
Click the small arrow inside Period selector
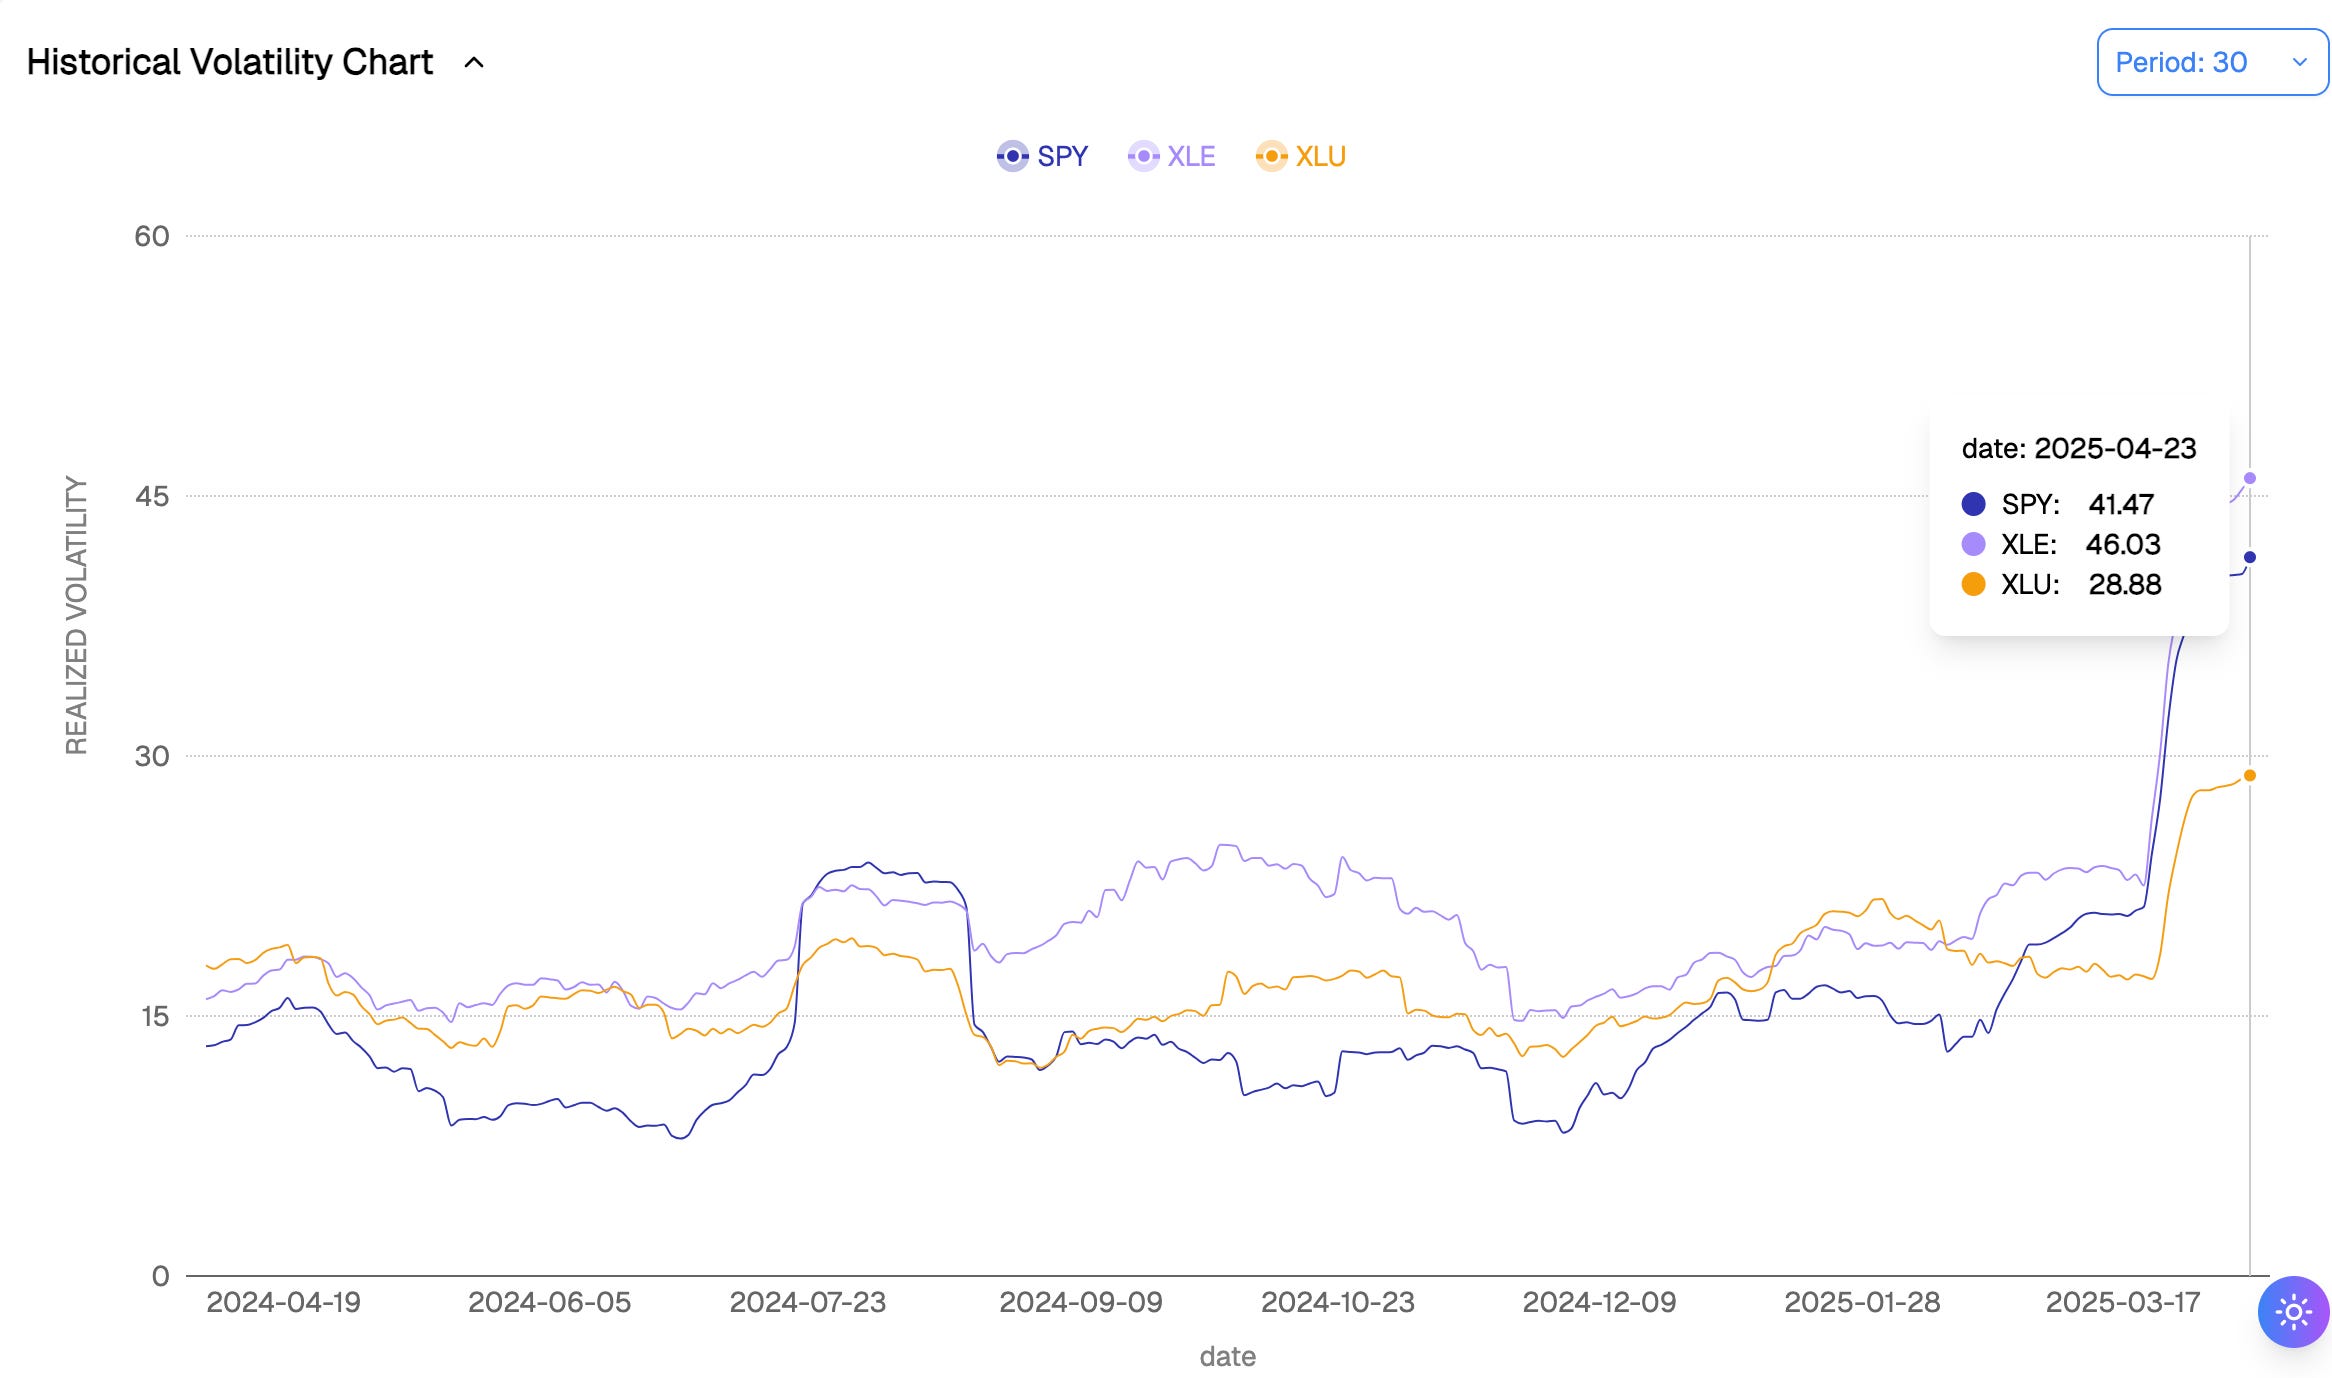click(2299, 62)
